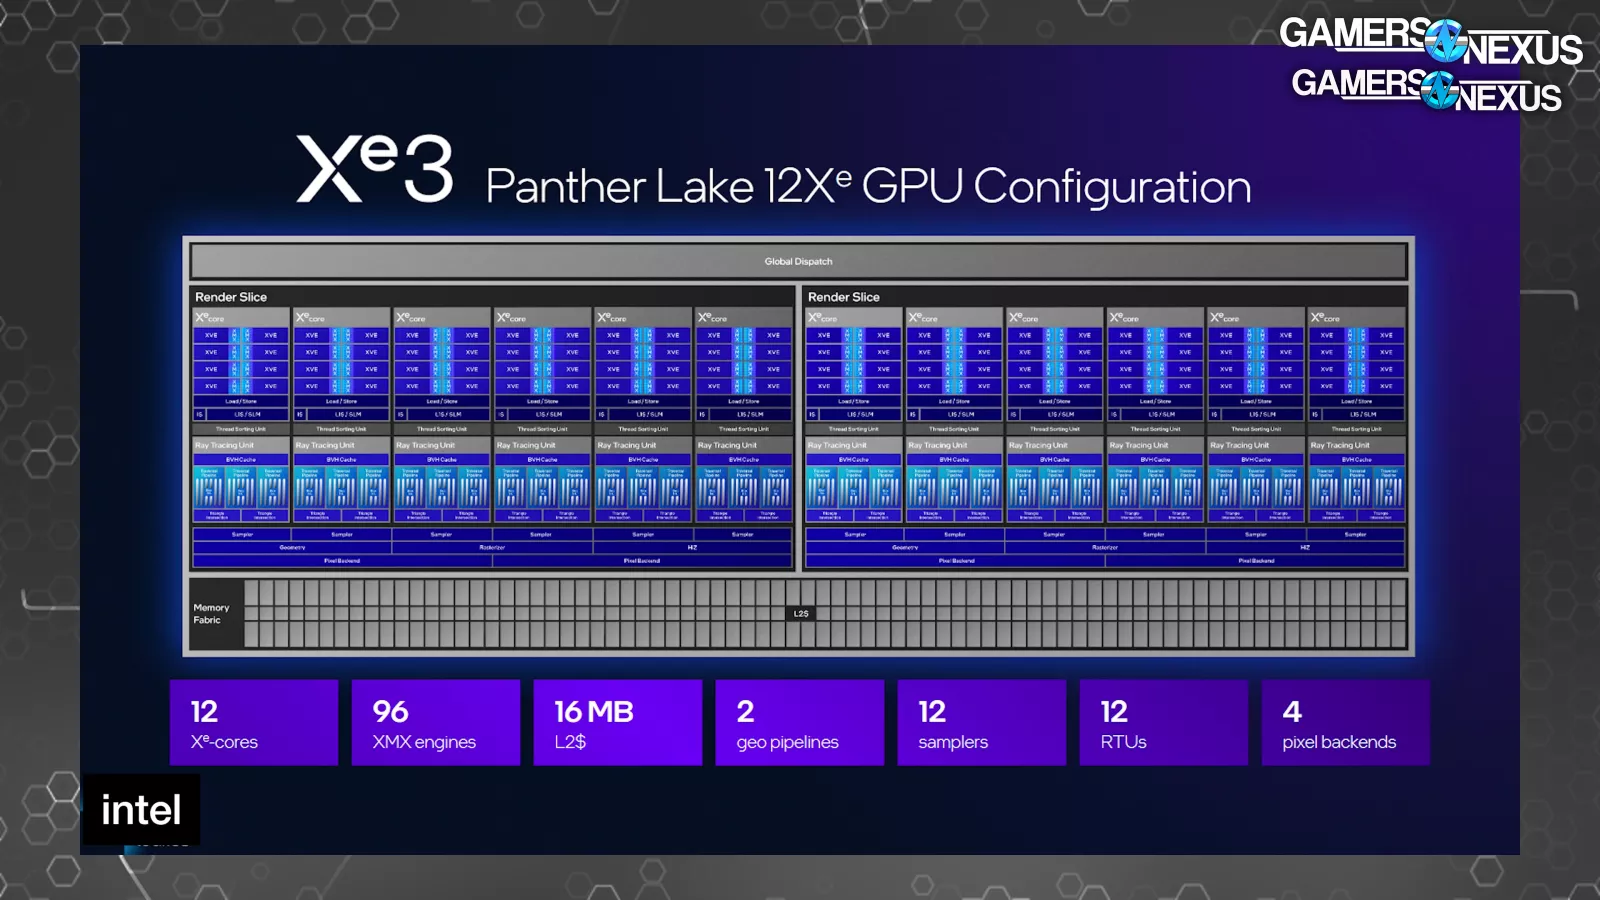Click the first Ray Tracing Unit label in the right slice

click(x=838, y=445)
